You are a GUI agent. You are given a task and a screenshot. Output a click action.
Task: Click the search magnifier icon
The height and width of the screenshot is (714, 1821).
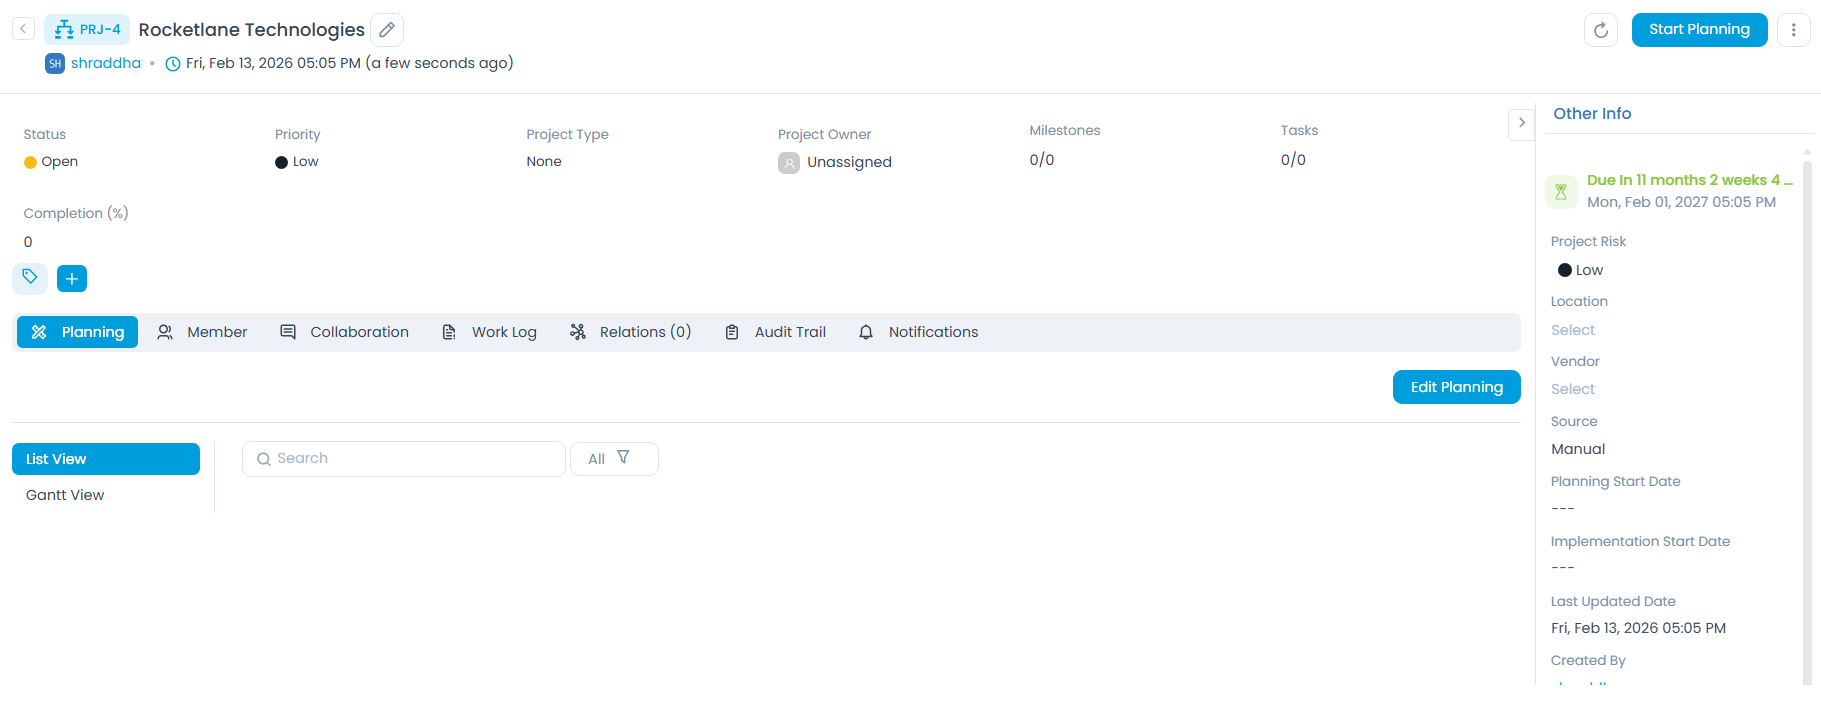click(x=264, y=459)
